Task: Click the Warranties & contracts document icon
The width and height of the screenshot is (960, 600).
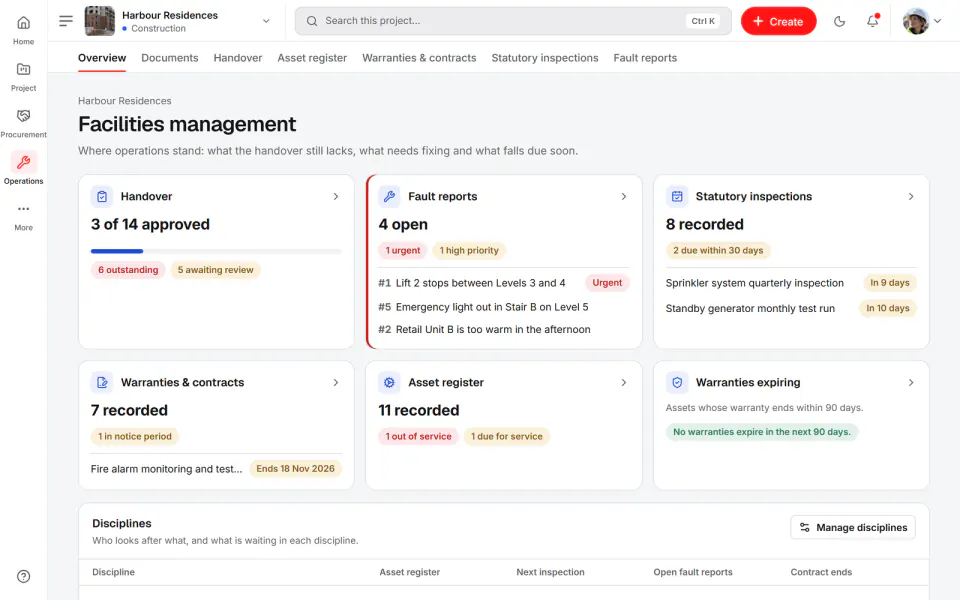Action: click(x=102, y=383)
